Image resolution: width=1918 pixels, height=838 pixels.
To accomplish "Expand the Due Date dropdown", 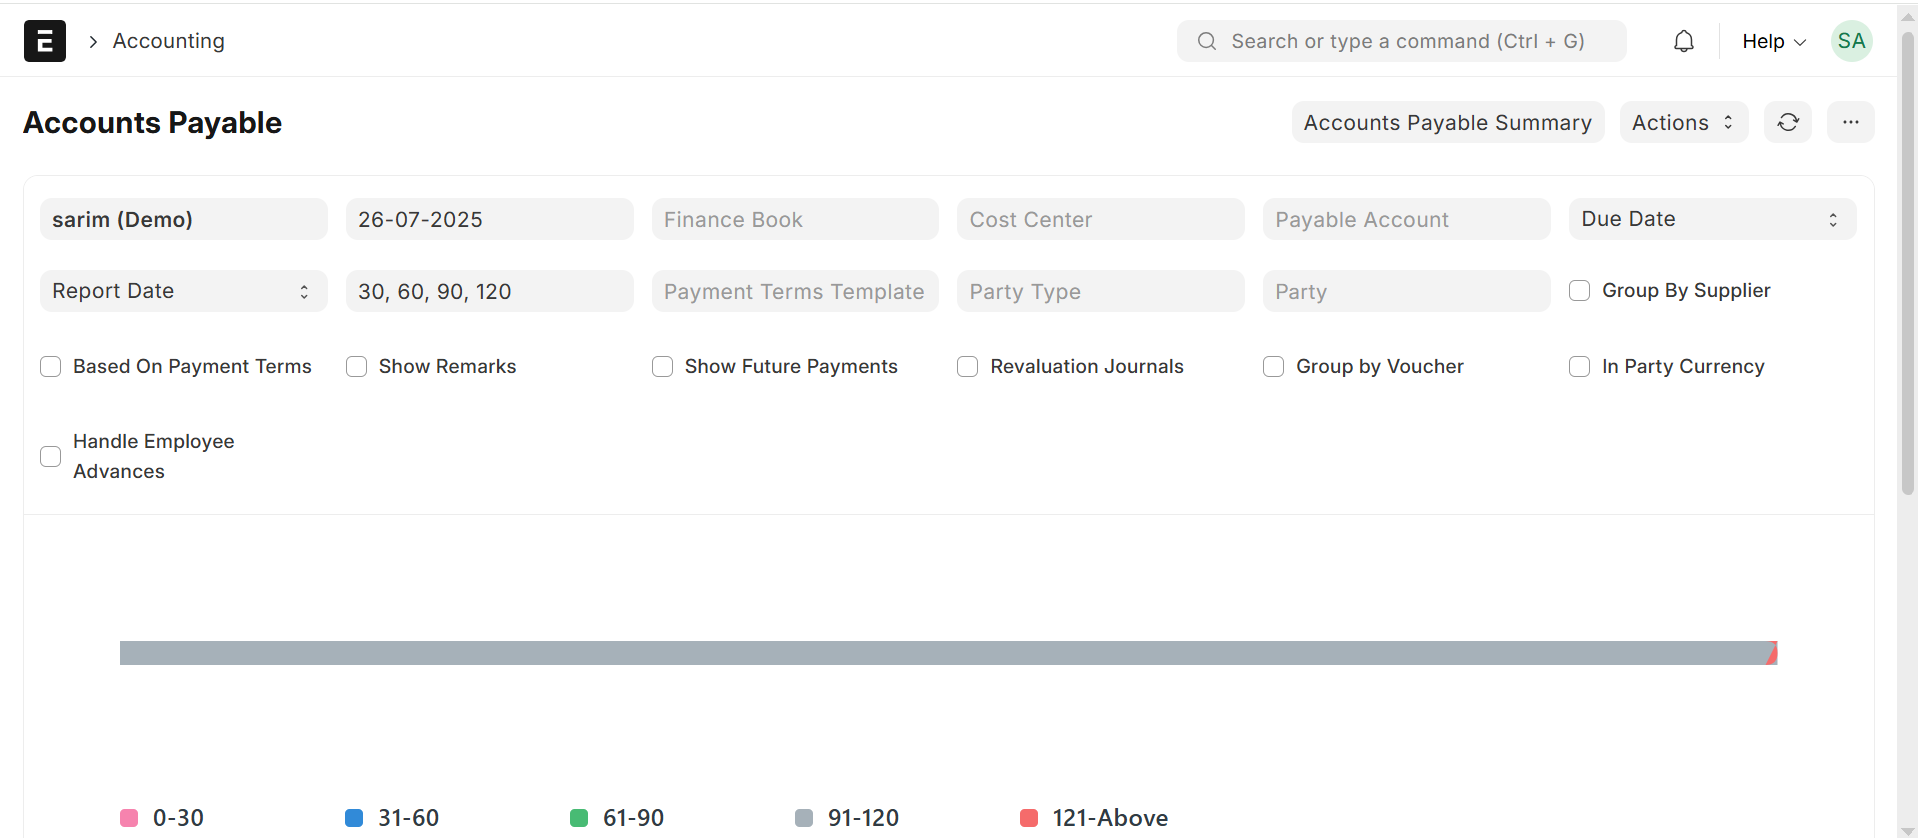I will click(x=1711, y=219).
